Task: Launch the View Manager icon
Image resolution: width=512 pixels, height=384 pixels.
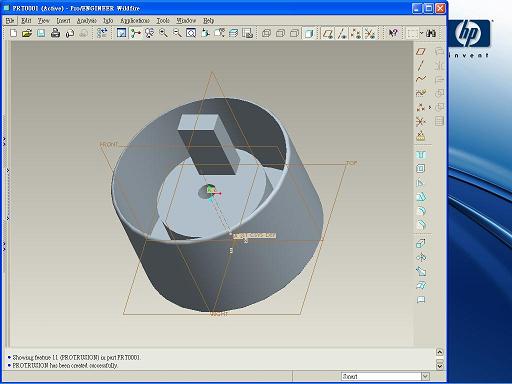Action: coord(247,33)
